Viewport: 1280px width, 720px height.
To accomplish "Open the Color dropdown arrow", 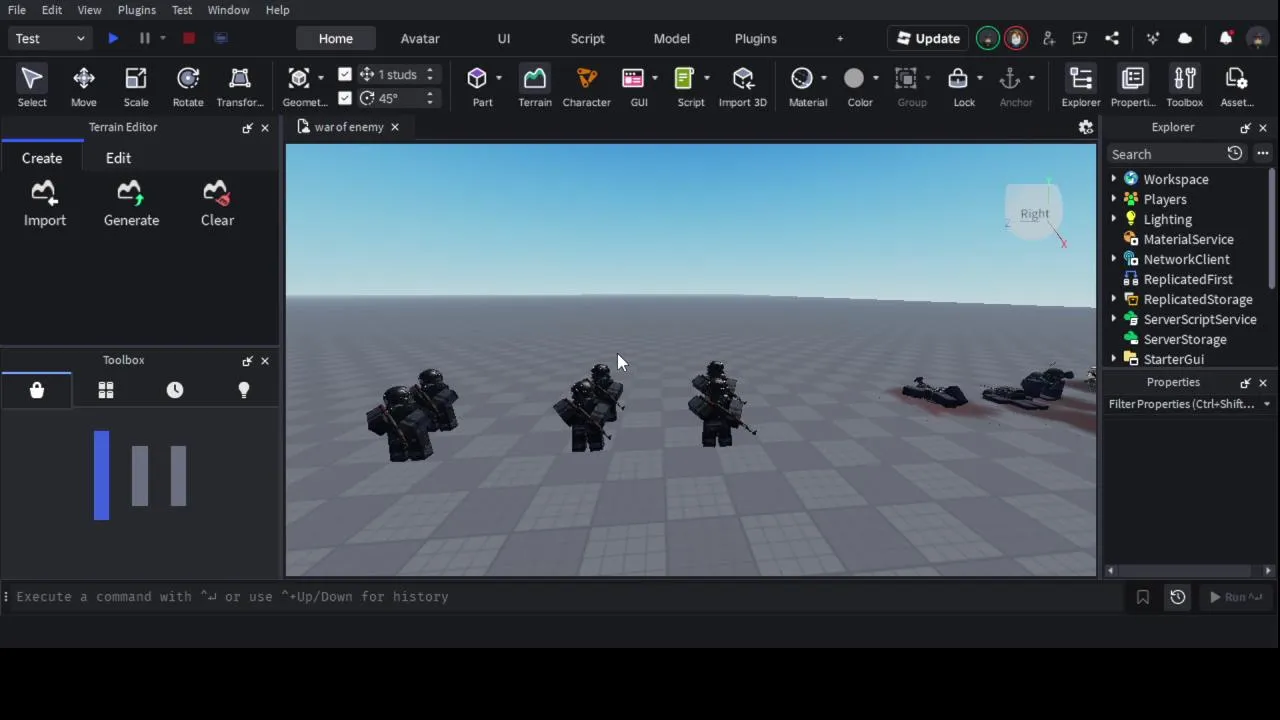I will pos(875,78).
